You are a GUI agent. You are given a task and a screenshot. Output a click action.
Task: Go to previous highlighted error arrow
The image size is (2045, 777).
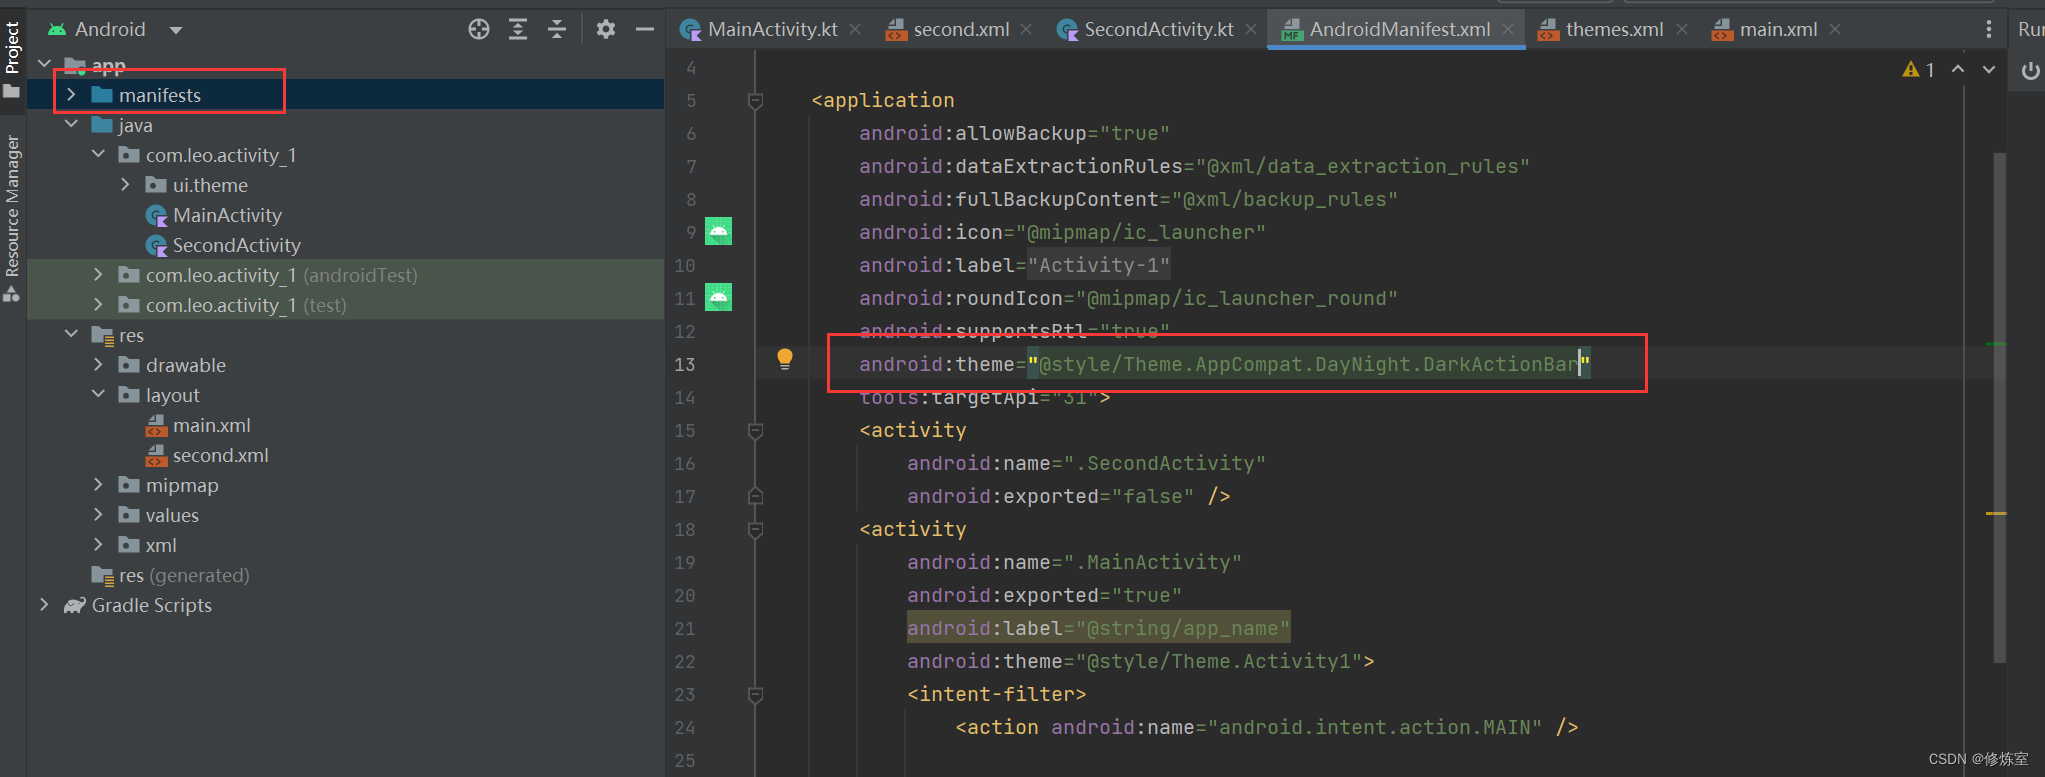pos(1958,69)
